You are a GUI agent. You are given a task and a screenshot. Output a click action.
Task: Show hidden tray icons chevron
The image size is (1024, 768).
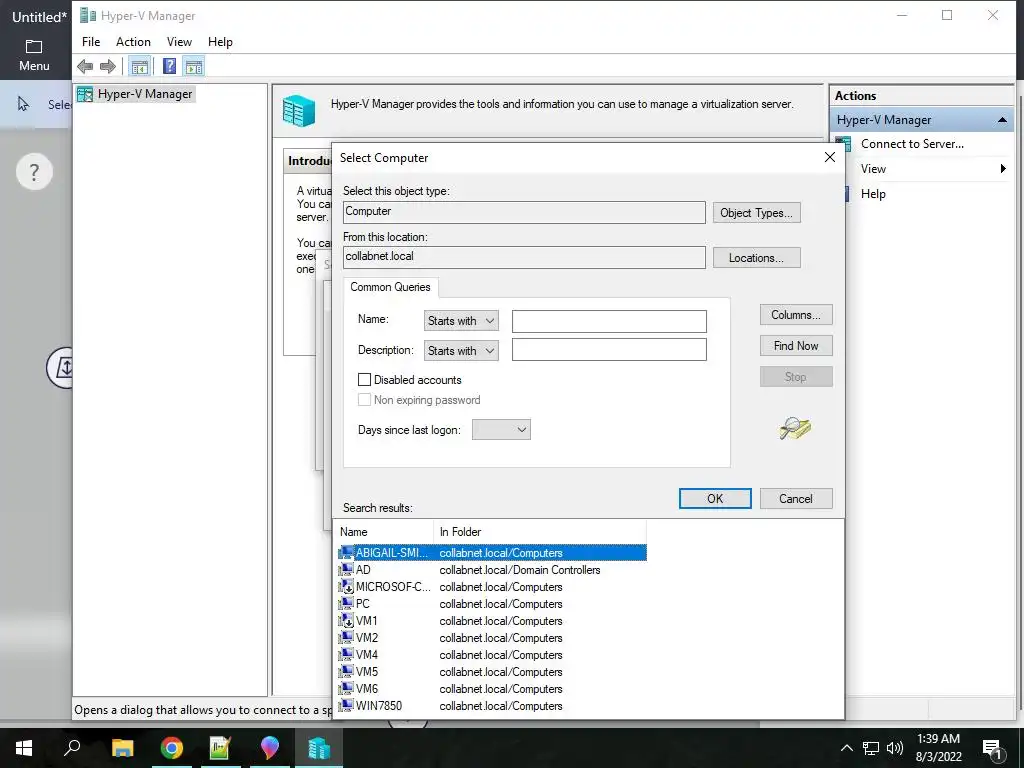(846, 748)
